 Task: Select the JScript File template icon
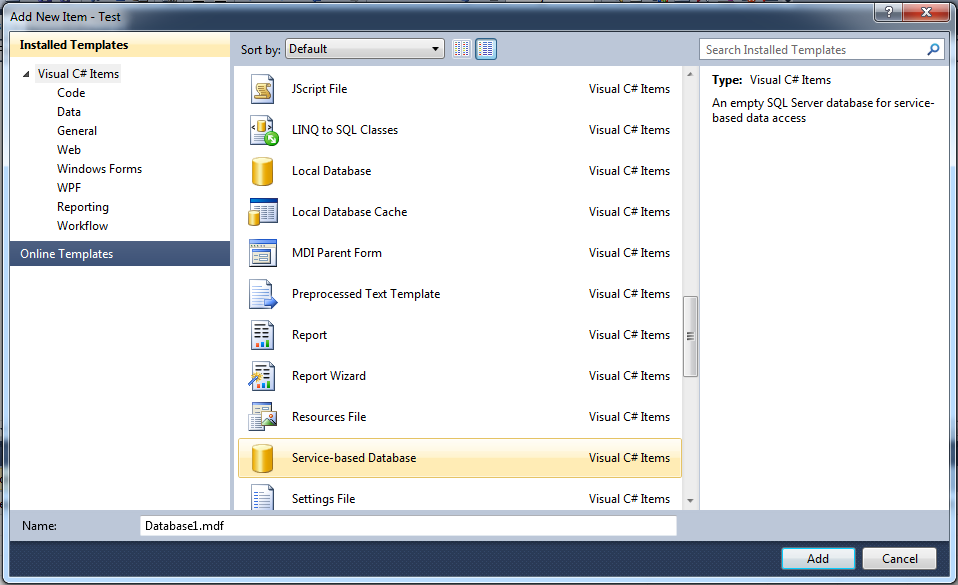(263, 89)
